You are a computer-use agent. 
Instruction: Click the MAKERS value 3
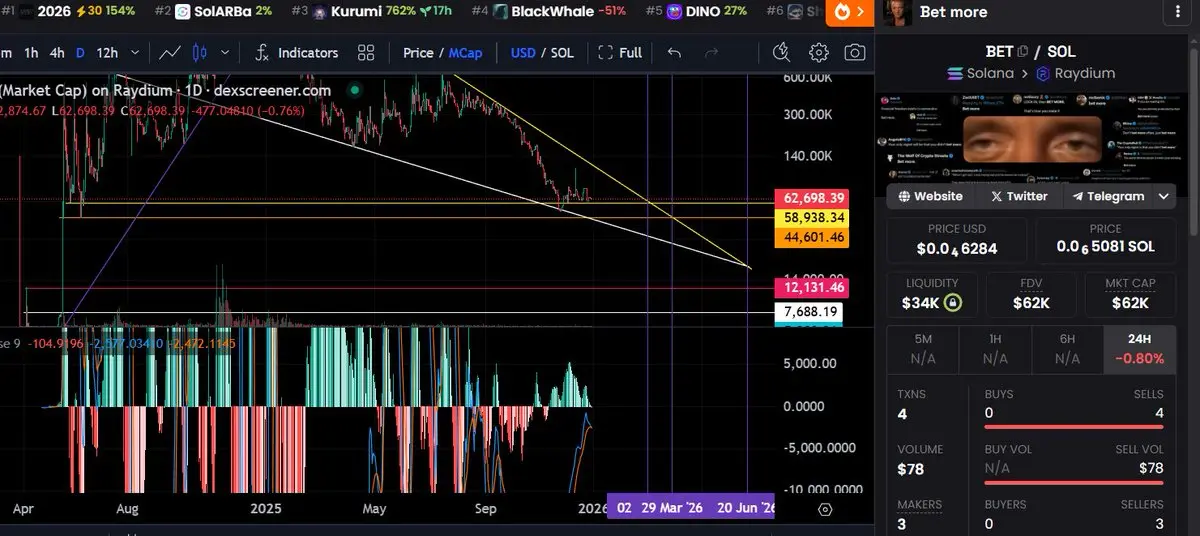coord(902,524)
